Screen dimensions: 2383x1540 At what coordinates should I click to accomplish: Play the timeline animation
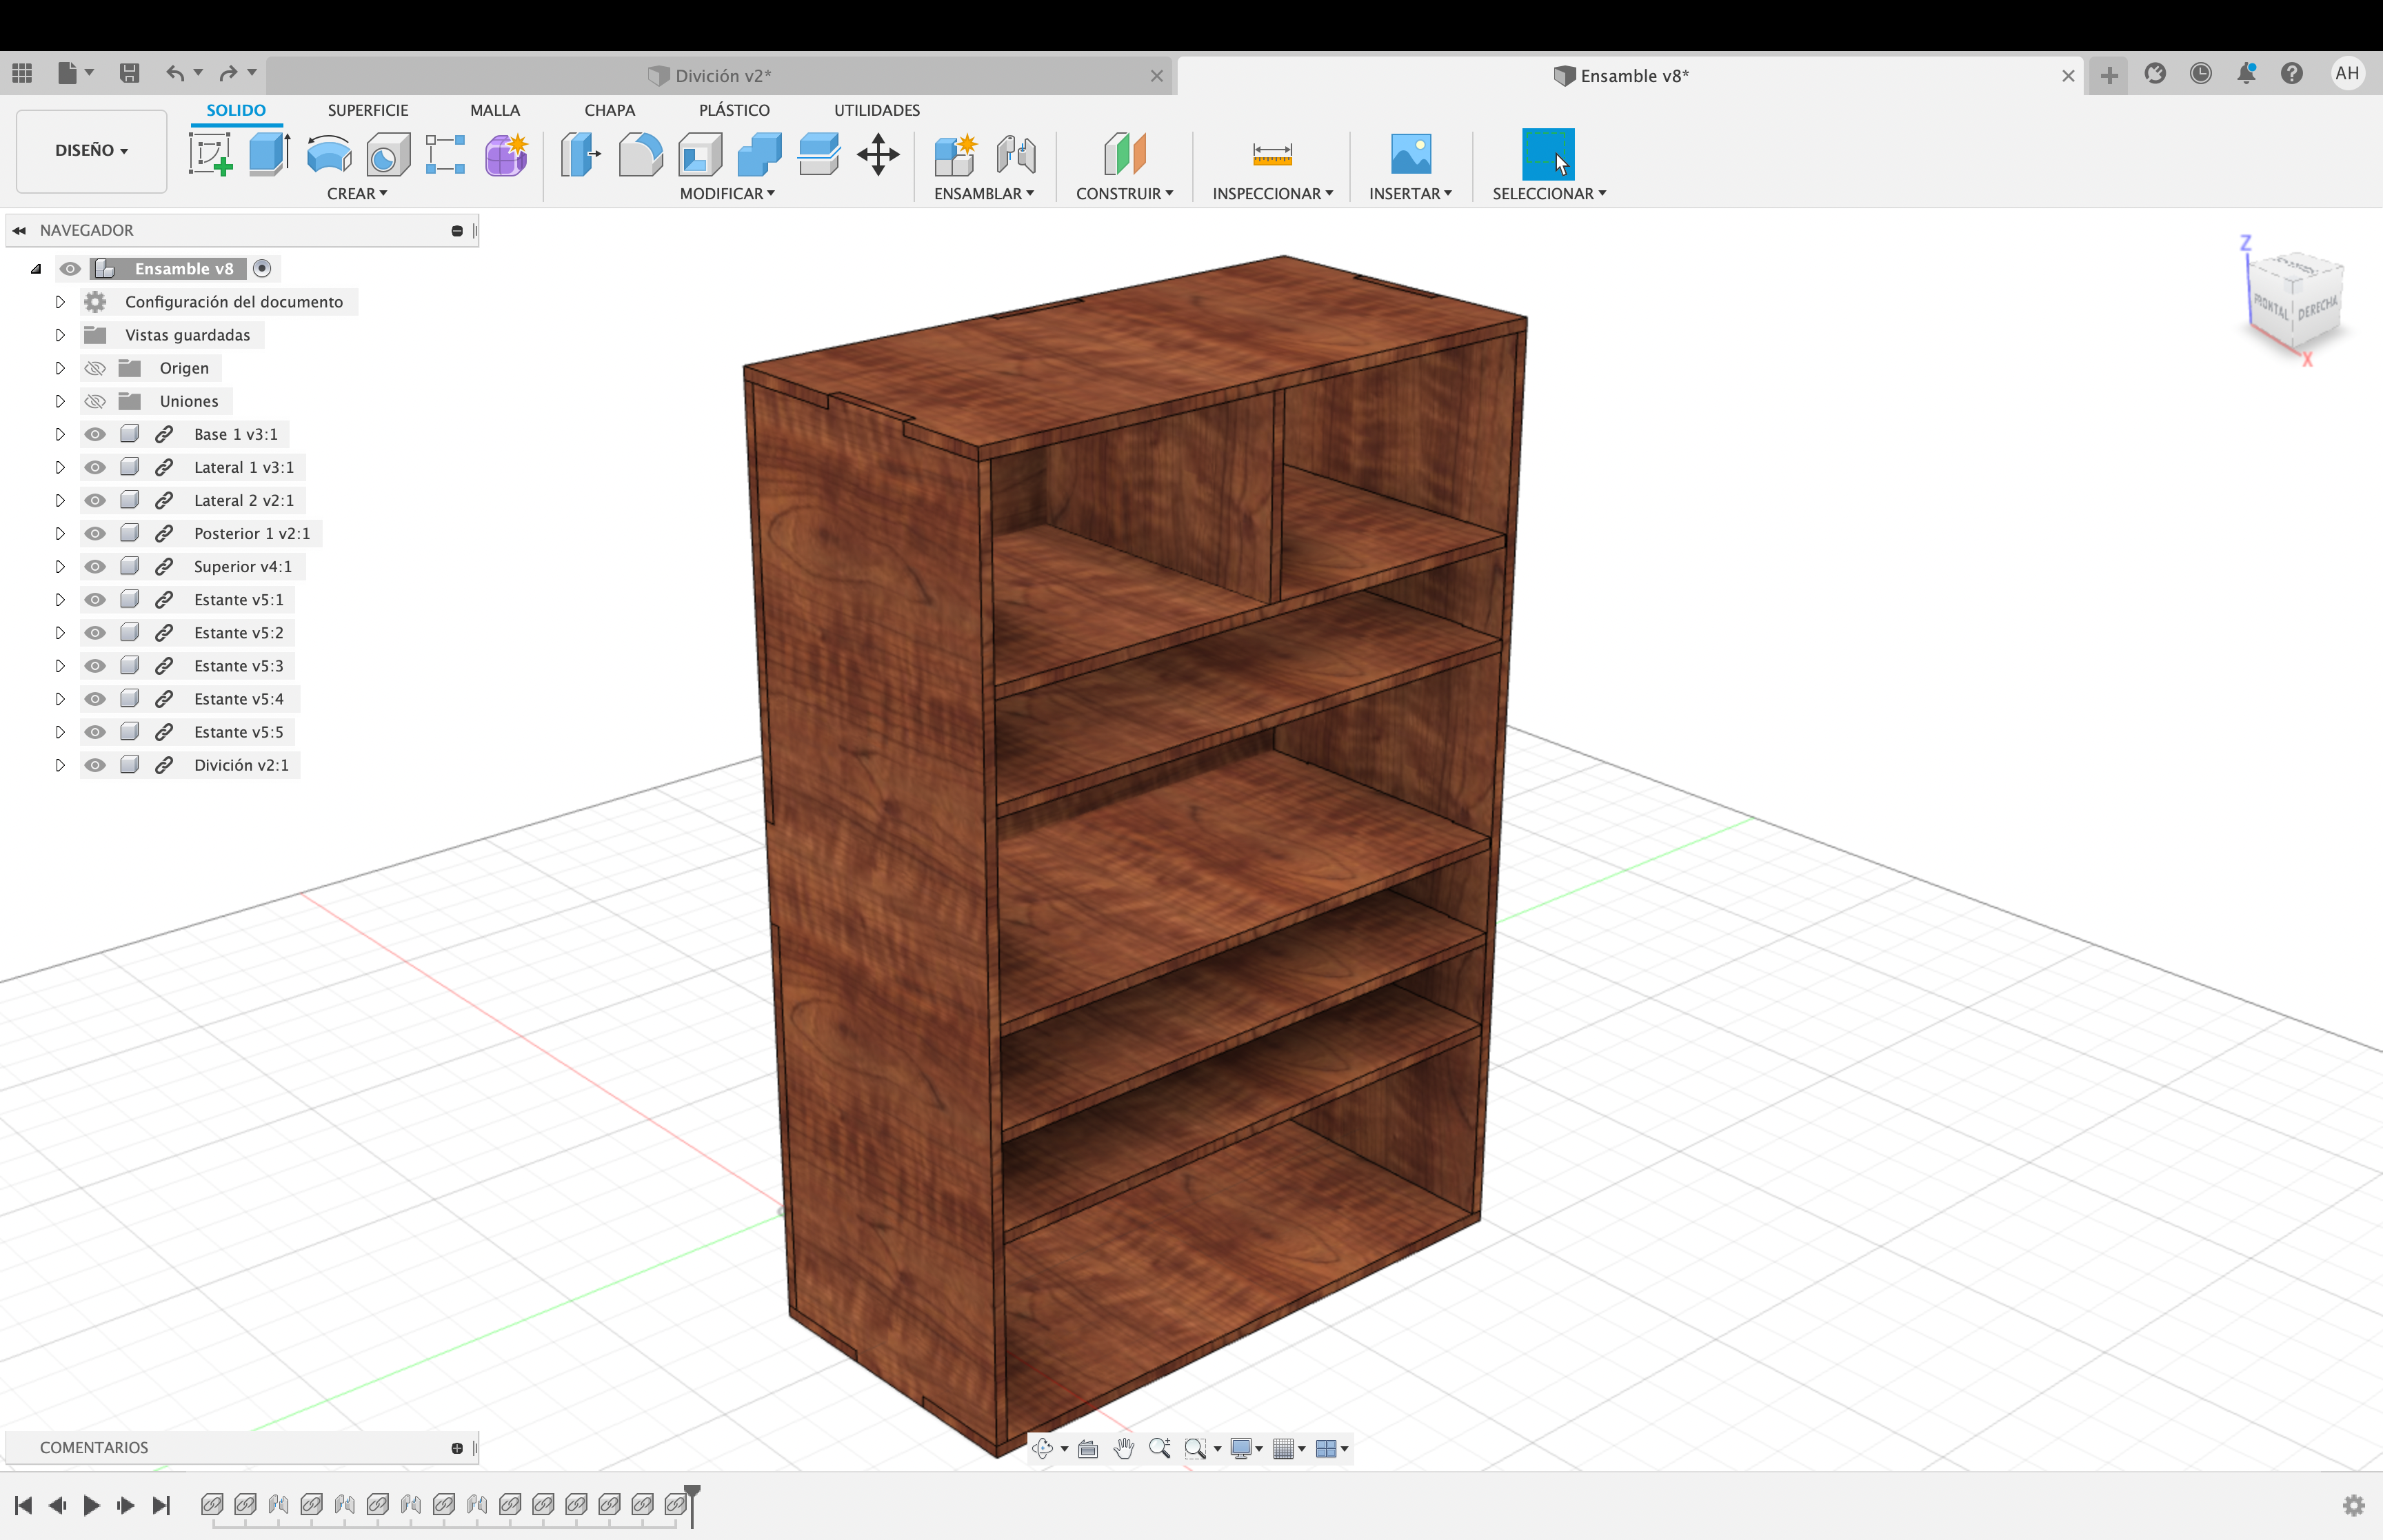coord(91,1505)
